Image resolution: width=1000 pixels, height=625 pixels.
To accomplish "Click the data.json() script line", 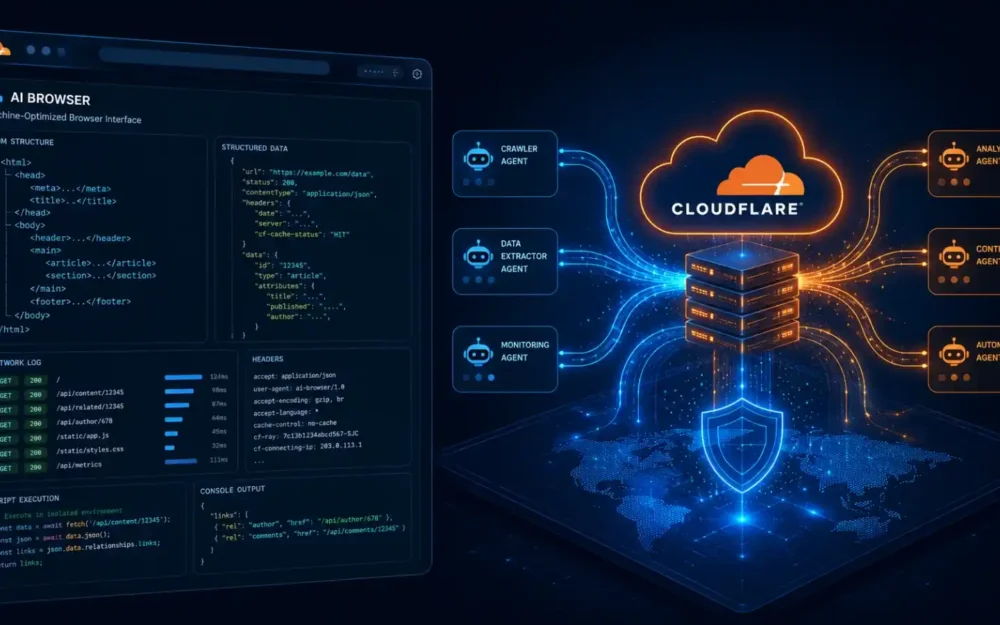I will [55, 537].
